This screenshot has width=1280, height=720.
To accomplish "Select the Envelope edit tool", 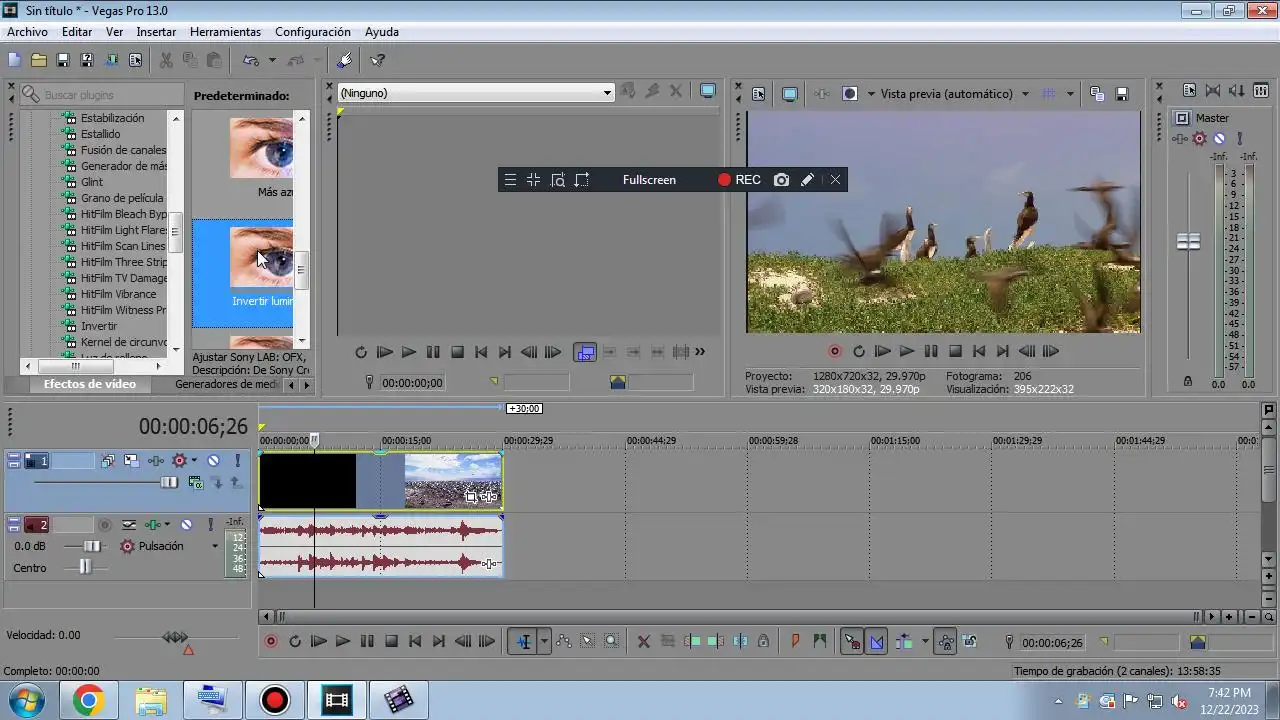I will tap(564, 642).
